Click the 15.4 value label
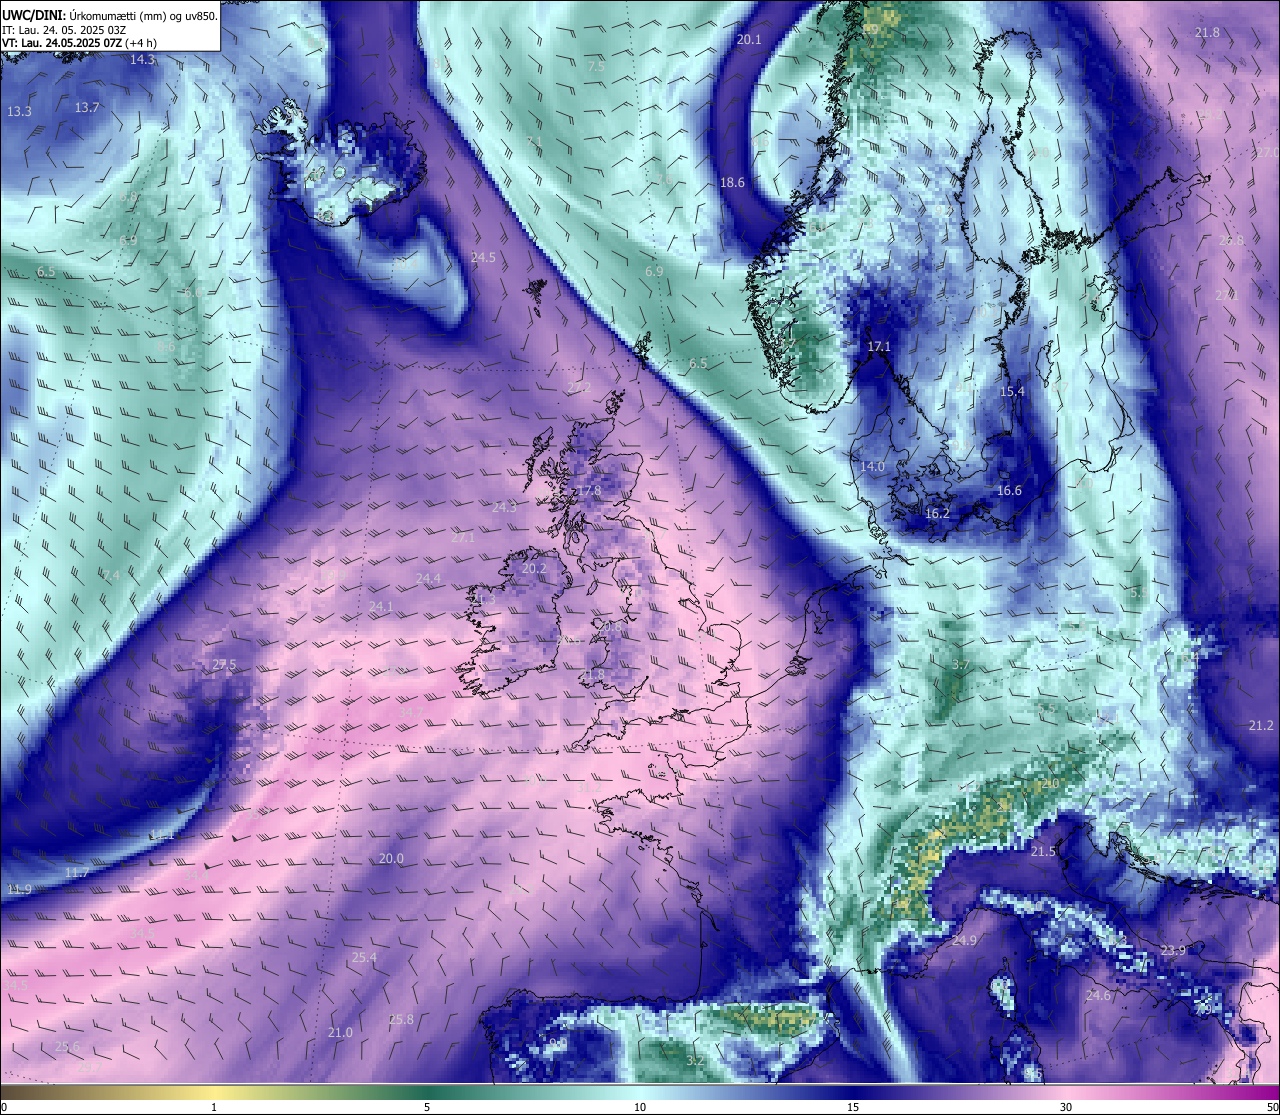The width and height of the screenshot is (1280, 1115). (1012, 392)
